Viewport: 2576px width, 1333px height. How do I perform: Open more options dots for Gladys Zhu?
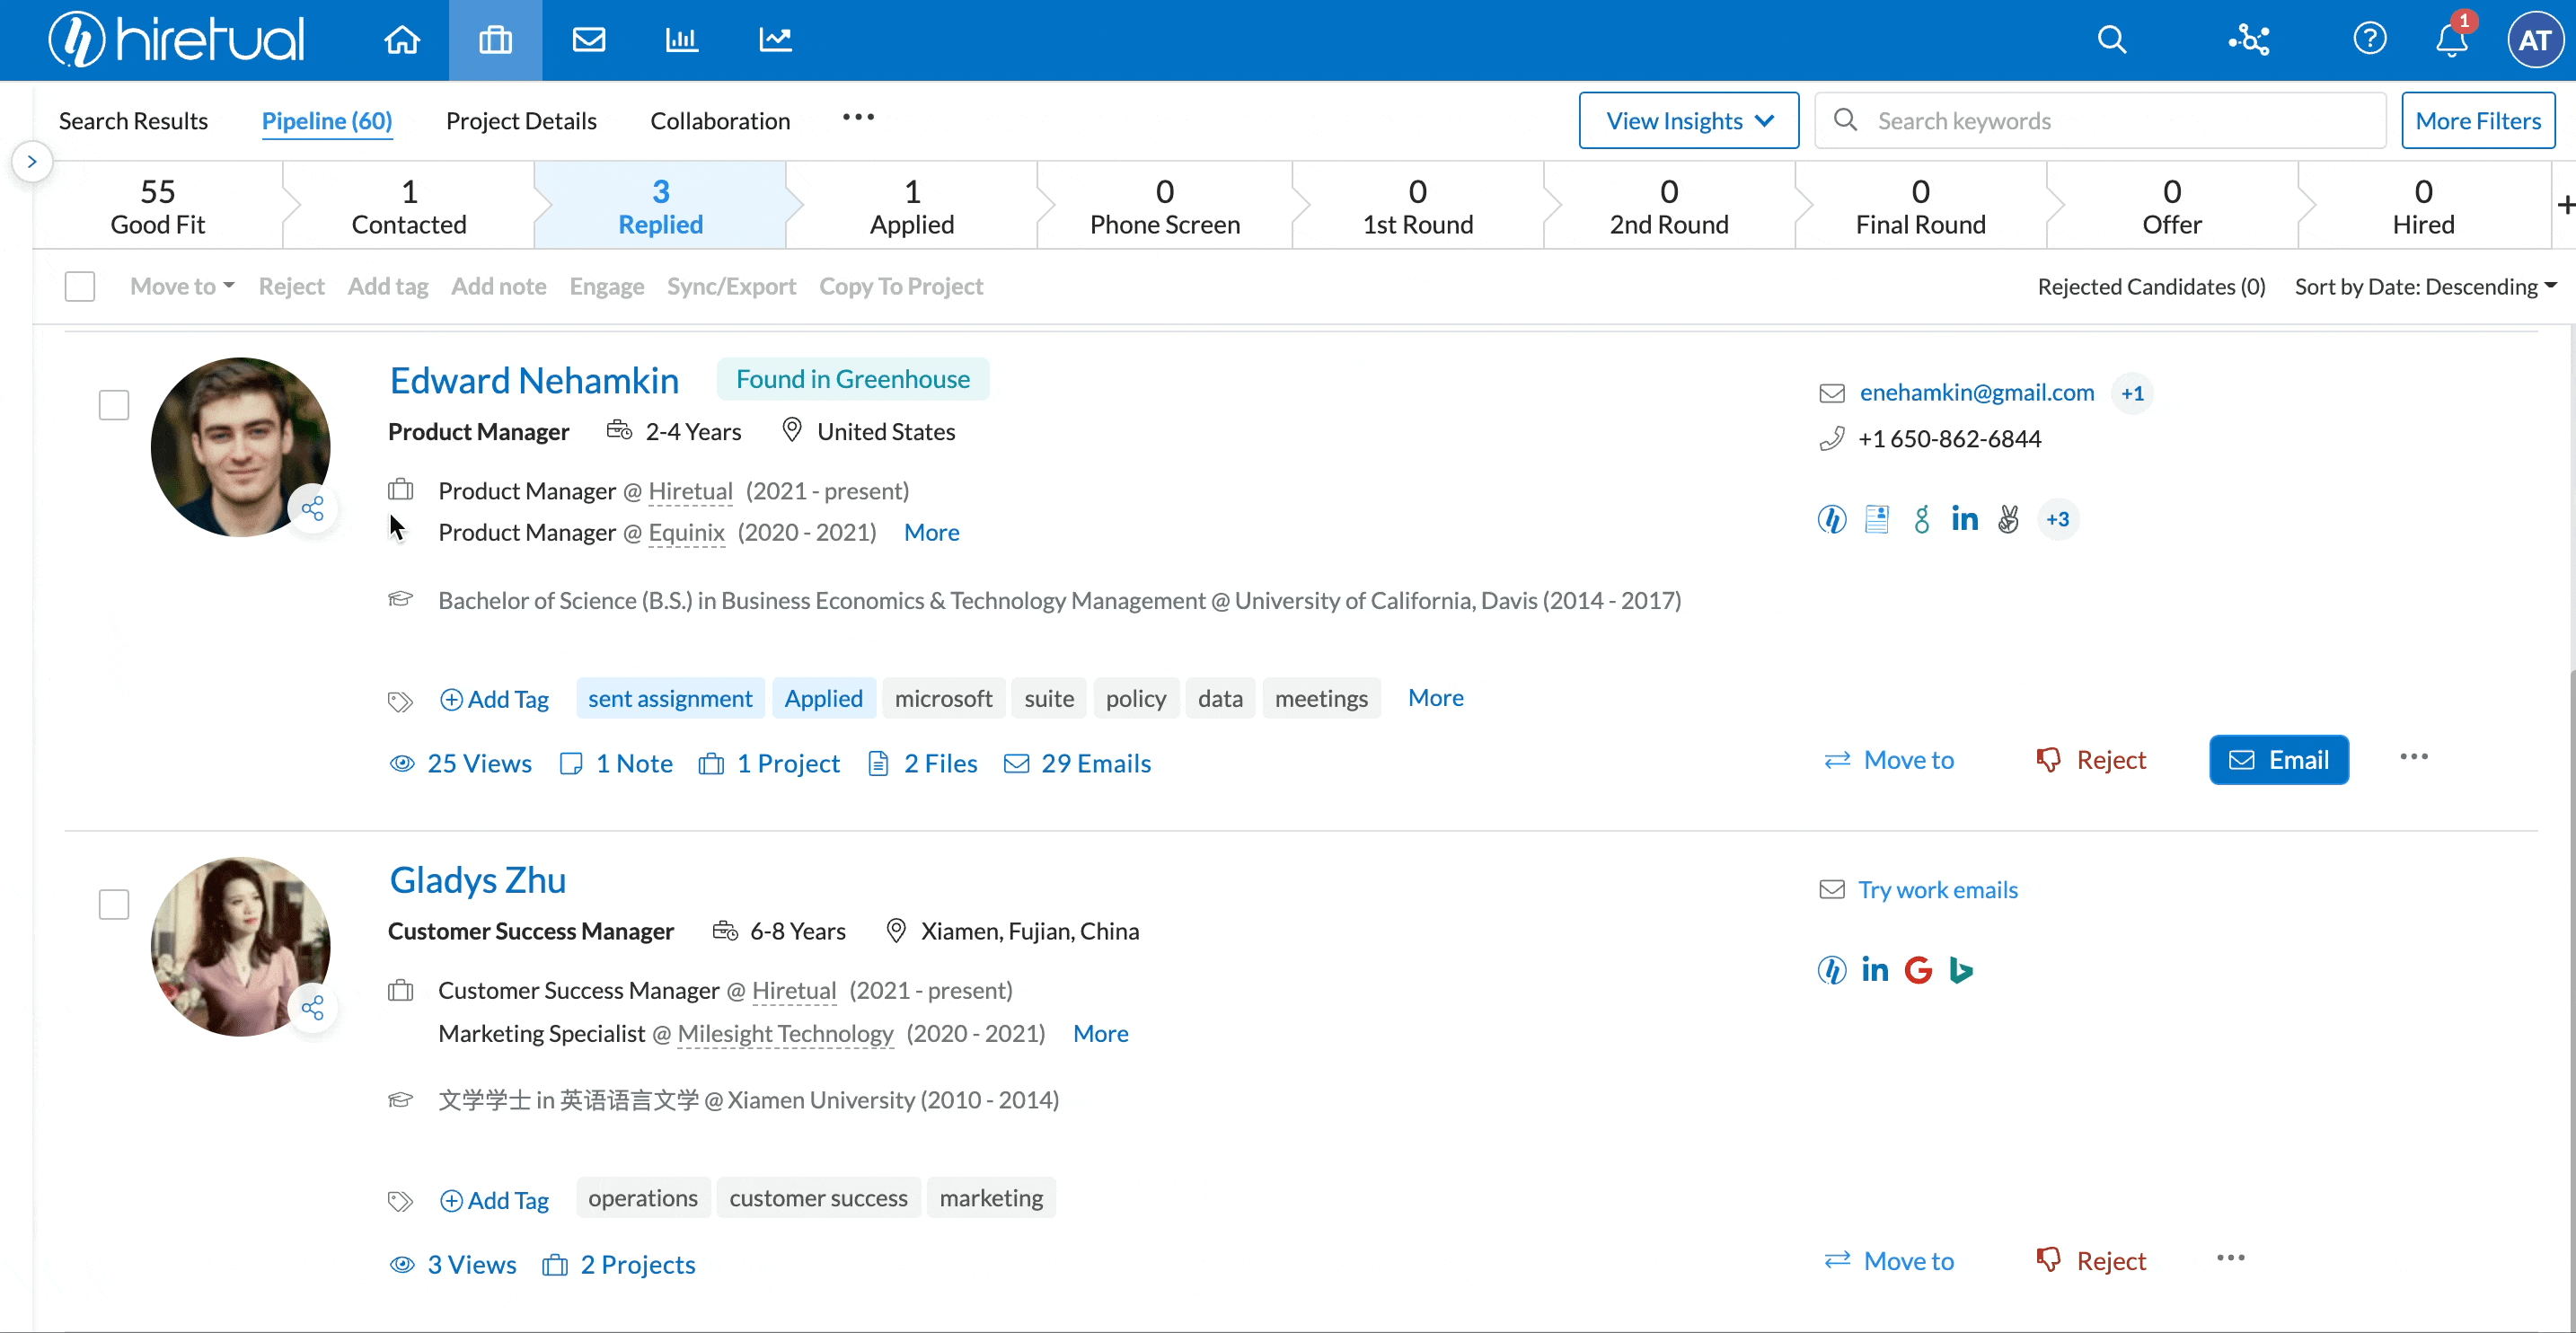(2230, 1258)
